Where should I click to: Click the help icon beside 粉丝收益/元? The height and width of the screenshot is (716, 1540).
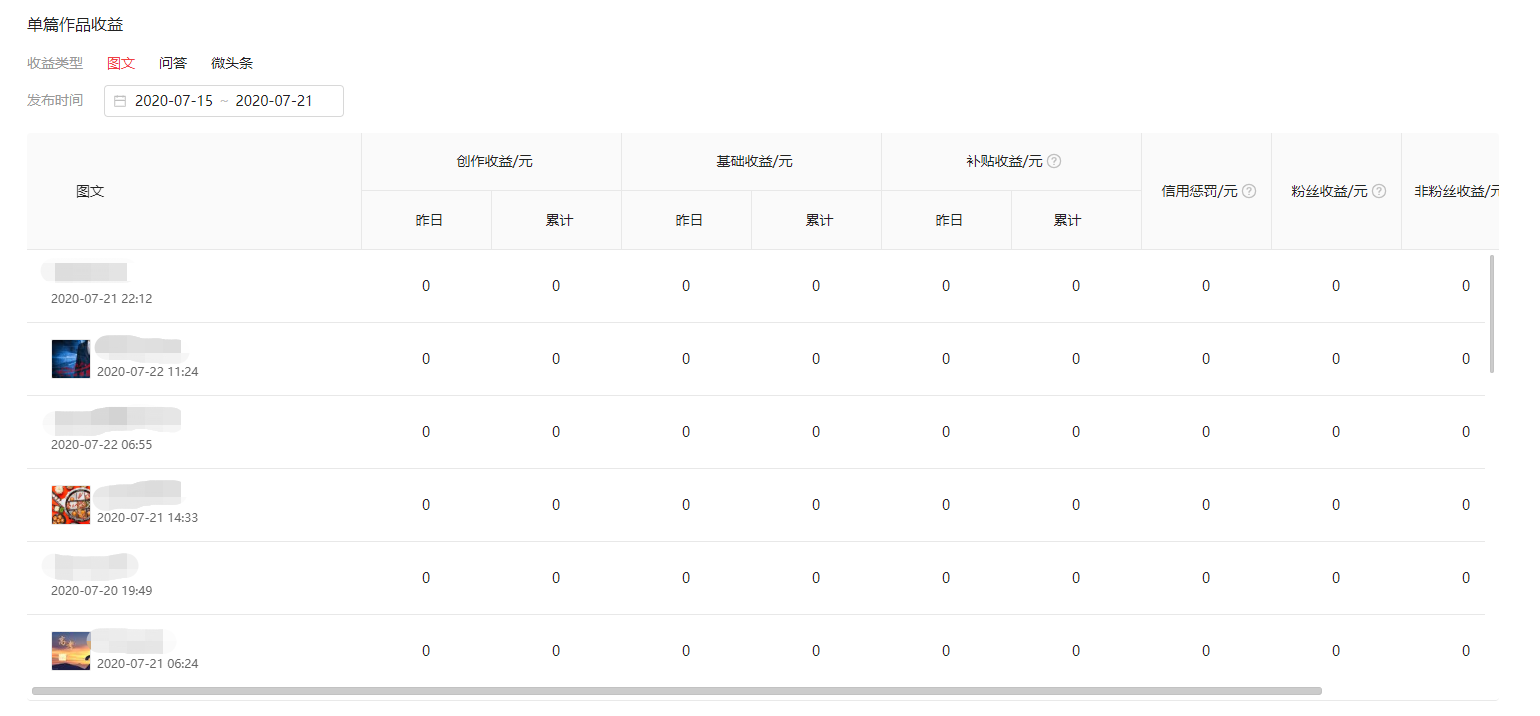pyautogui.click(x=1381, y=191)
